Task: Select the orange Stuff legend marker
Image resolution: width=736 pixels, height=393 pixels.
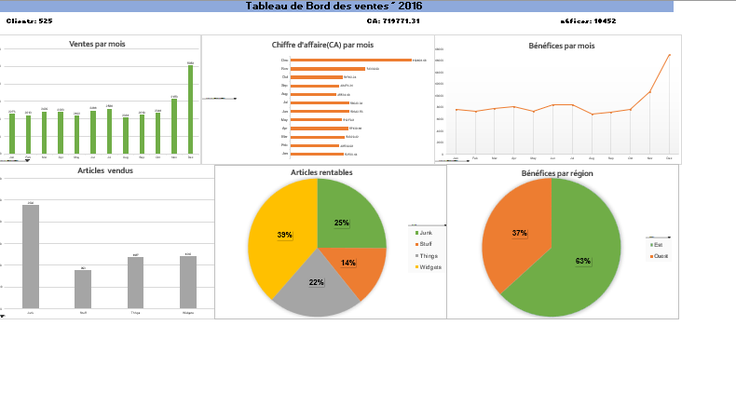Action: [416, 244]
